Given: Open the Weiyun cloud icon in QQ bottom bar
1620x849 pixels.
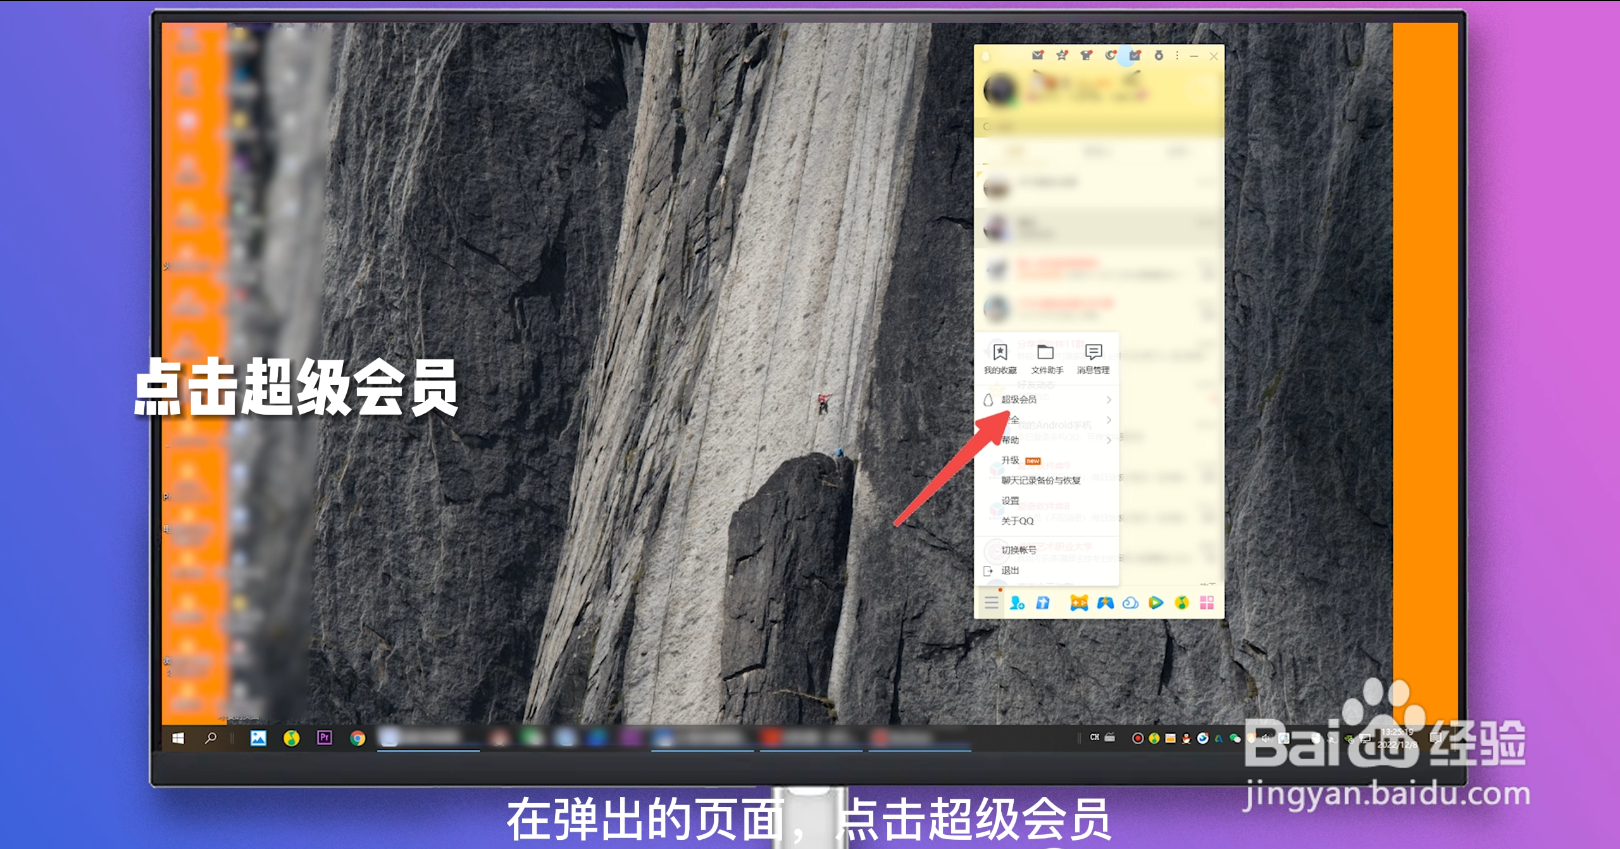Looking at the screenshot, I should coord(1130,602).
